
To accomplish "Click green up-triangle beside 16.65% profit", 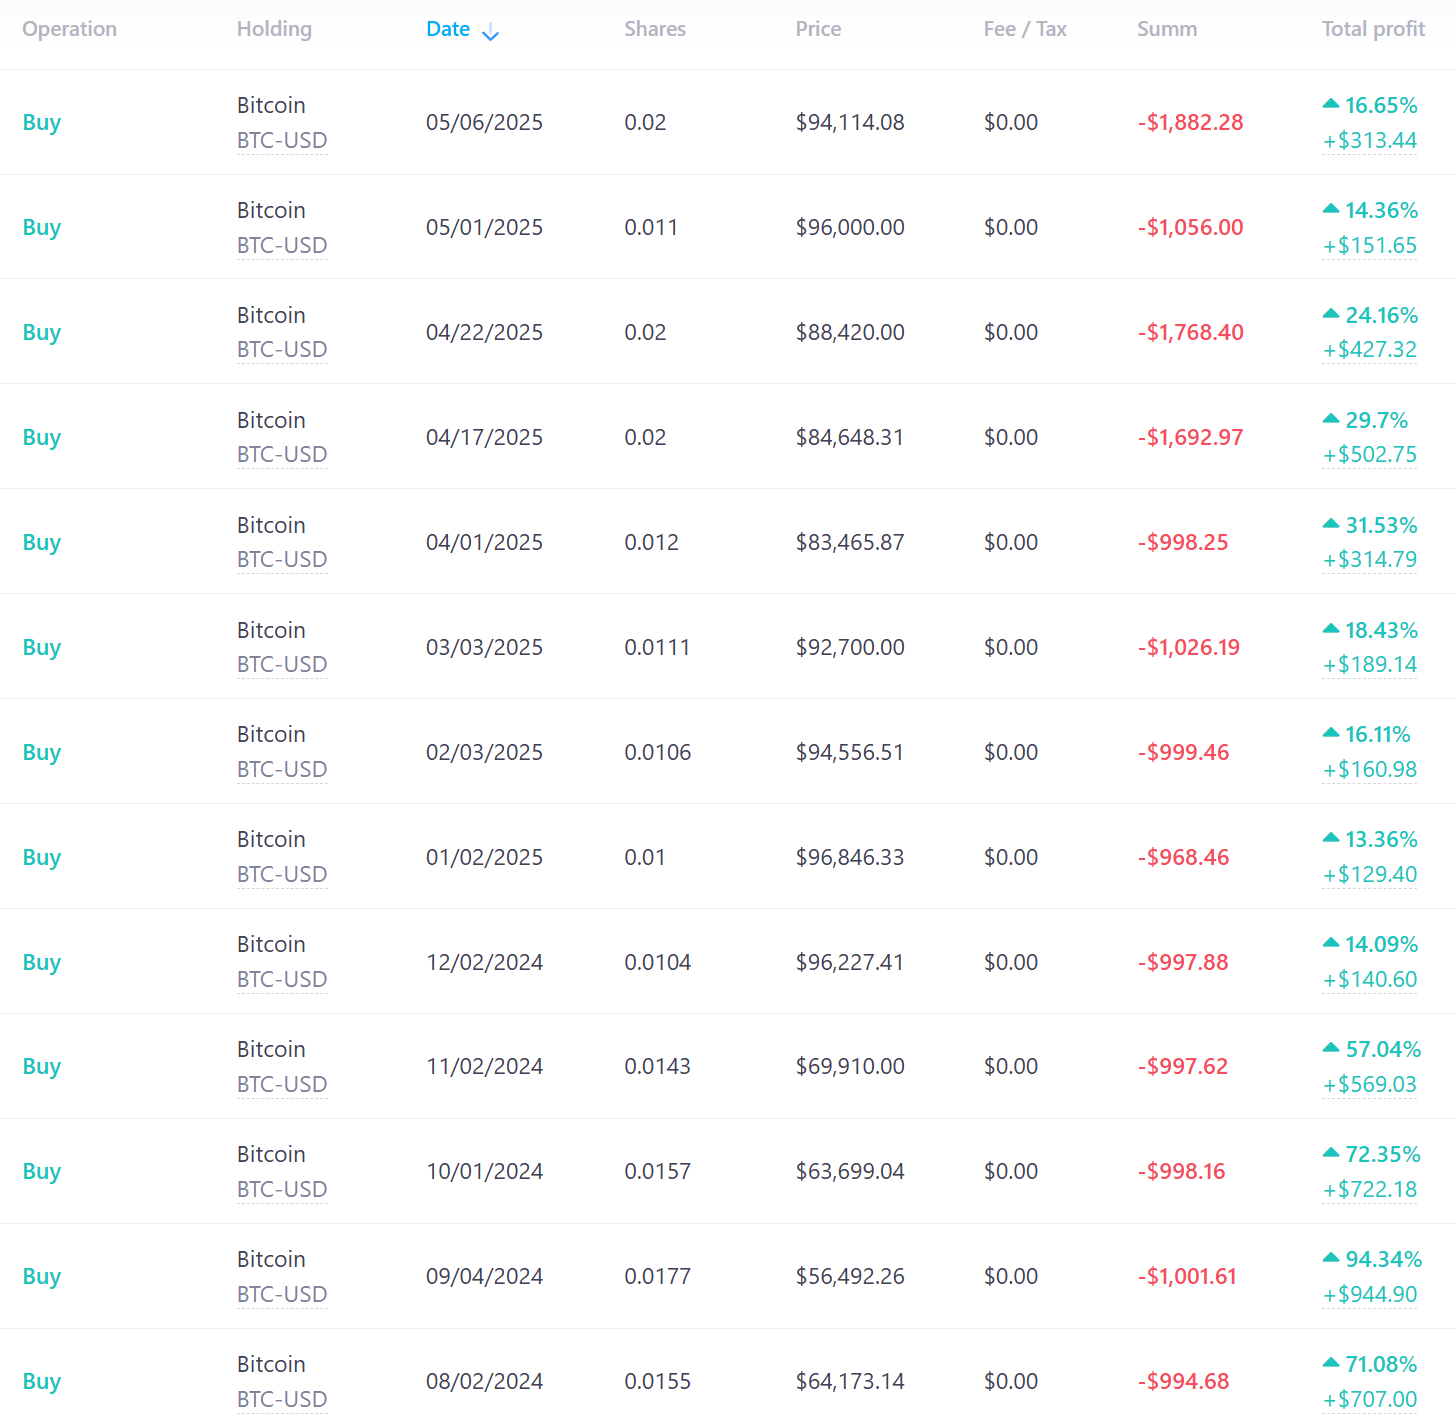I will (x=1330, y=104).
